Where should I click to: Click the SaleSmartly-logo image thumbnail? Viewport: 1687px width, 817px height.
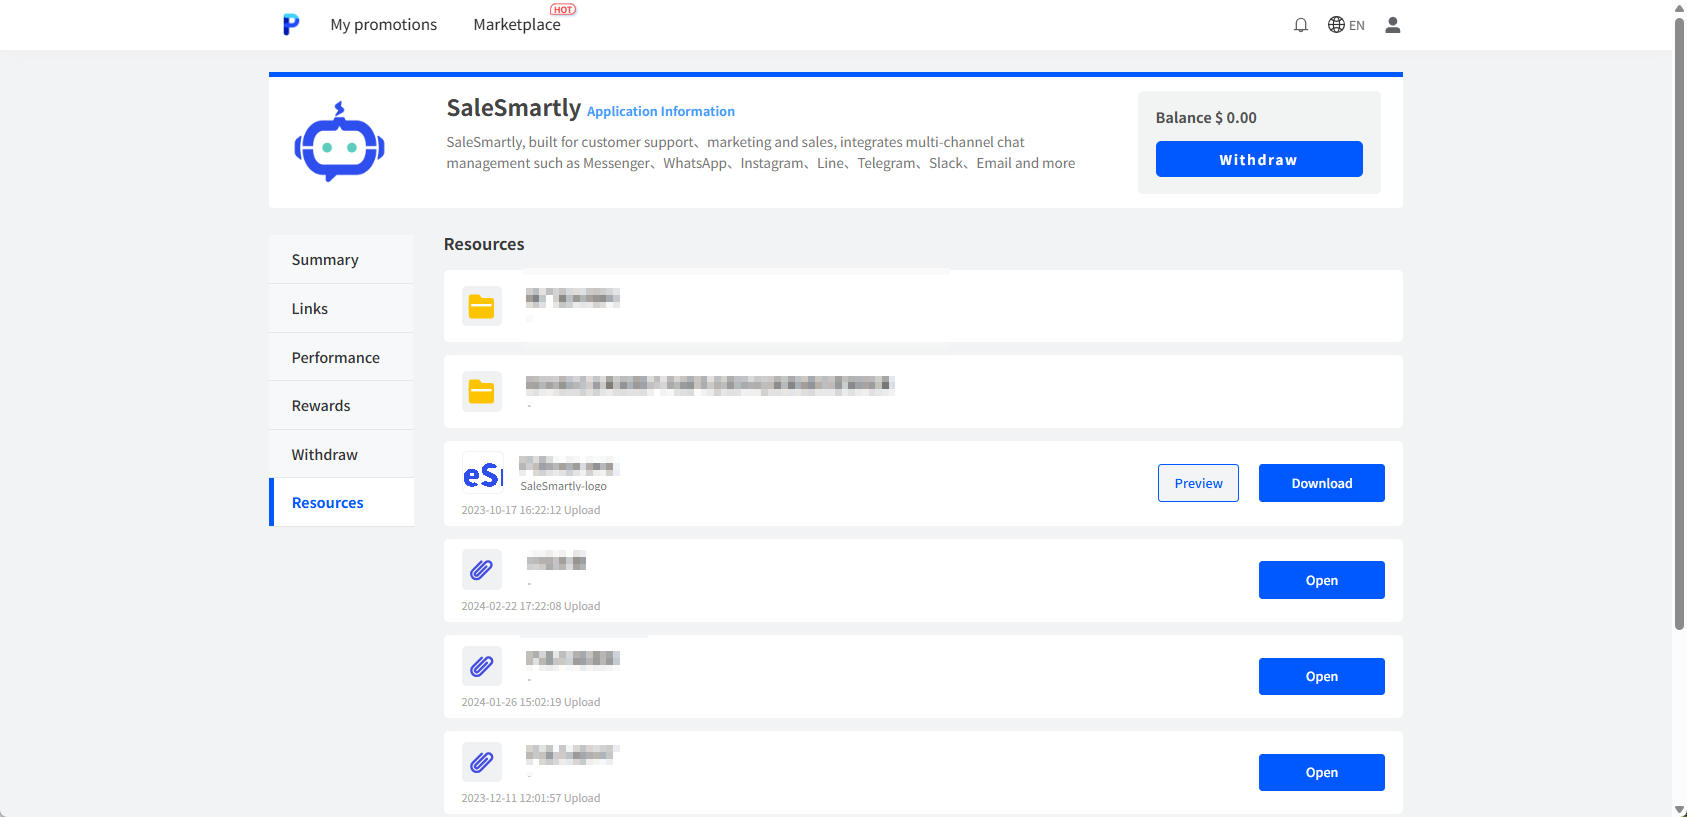(x=483, y=474)
